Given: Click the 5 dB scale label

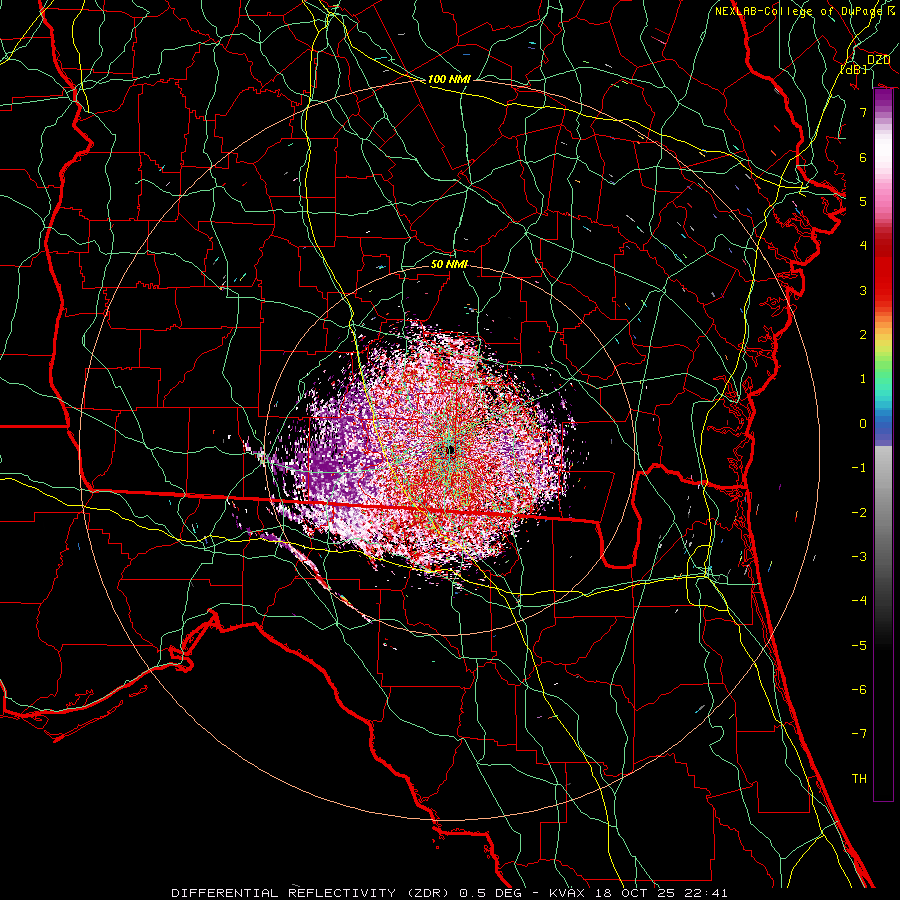Looking at the screenshot, I should [x=863, y=201].
